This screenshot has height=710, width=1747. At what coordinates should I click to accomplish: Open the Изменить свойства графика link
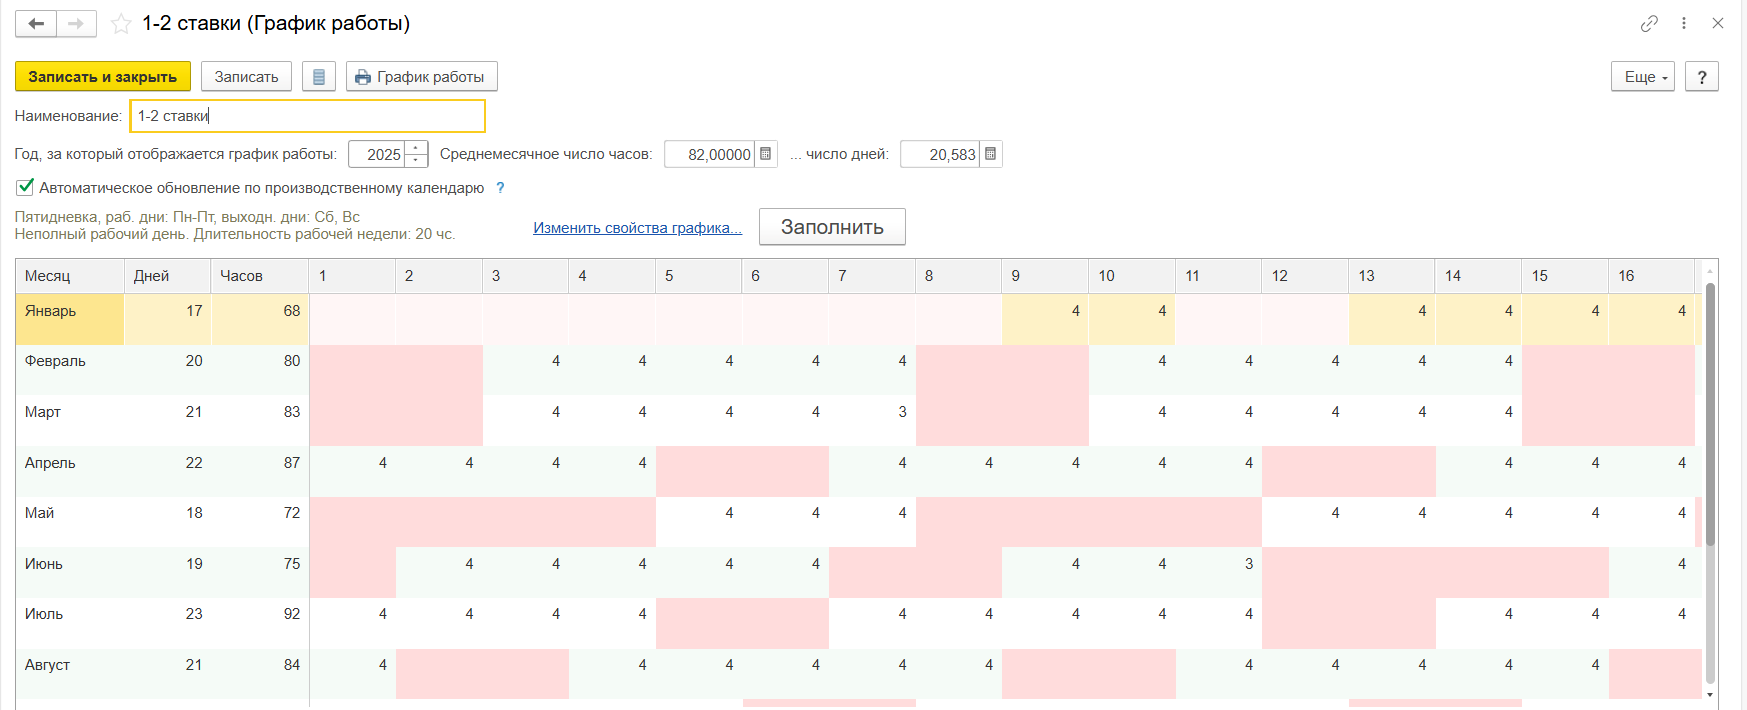(x=637, y=228)
